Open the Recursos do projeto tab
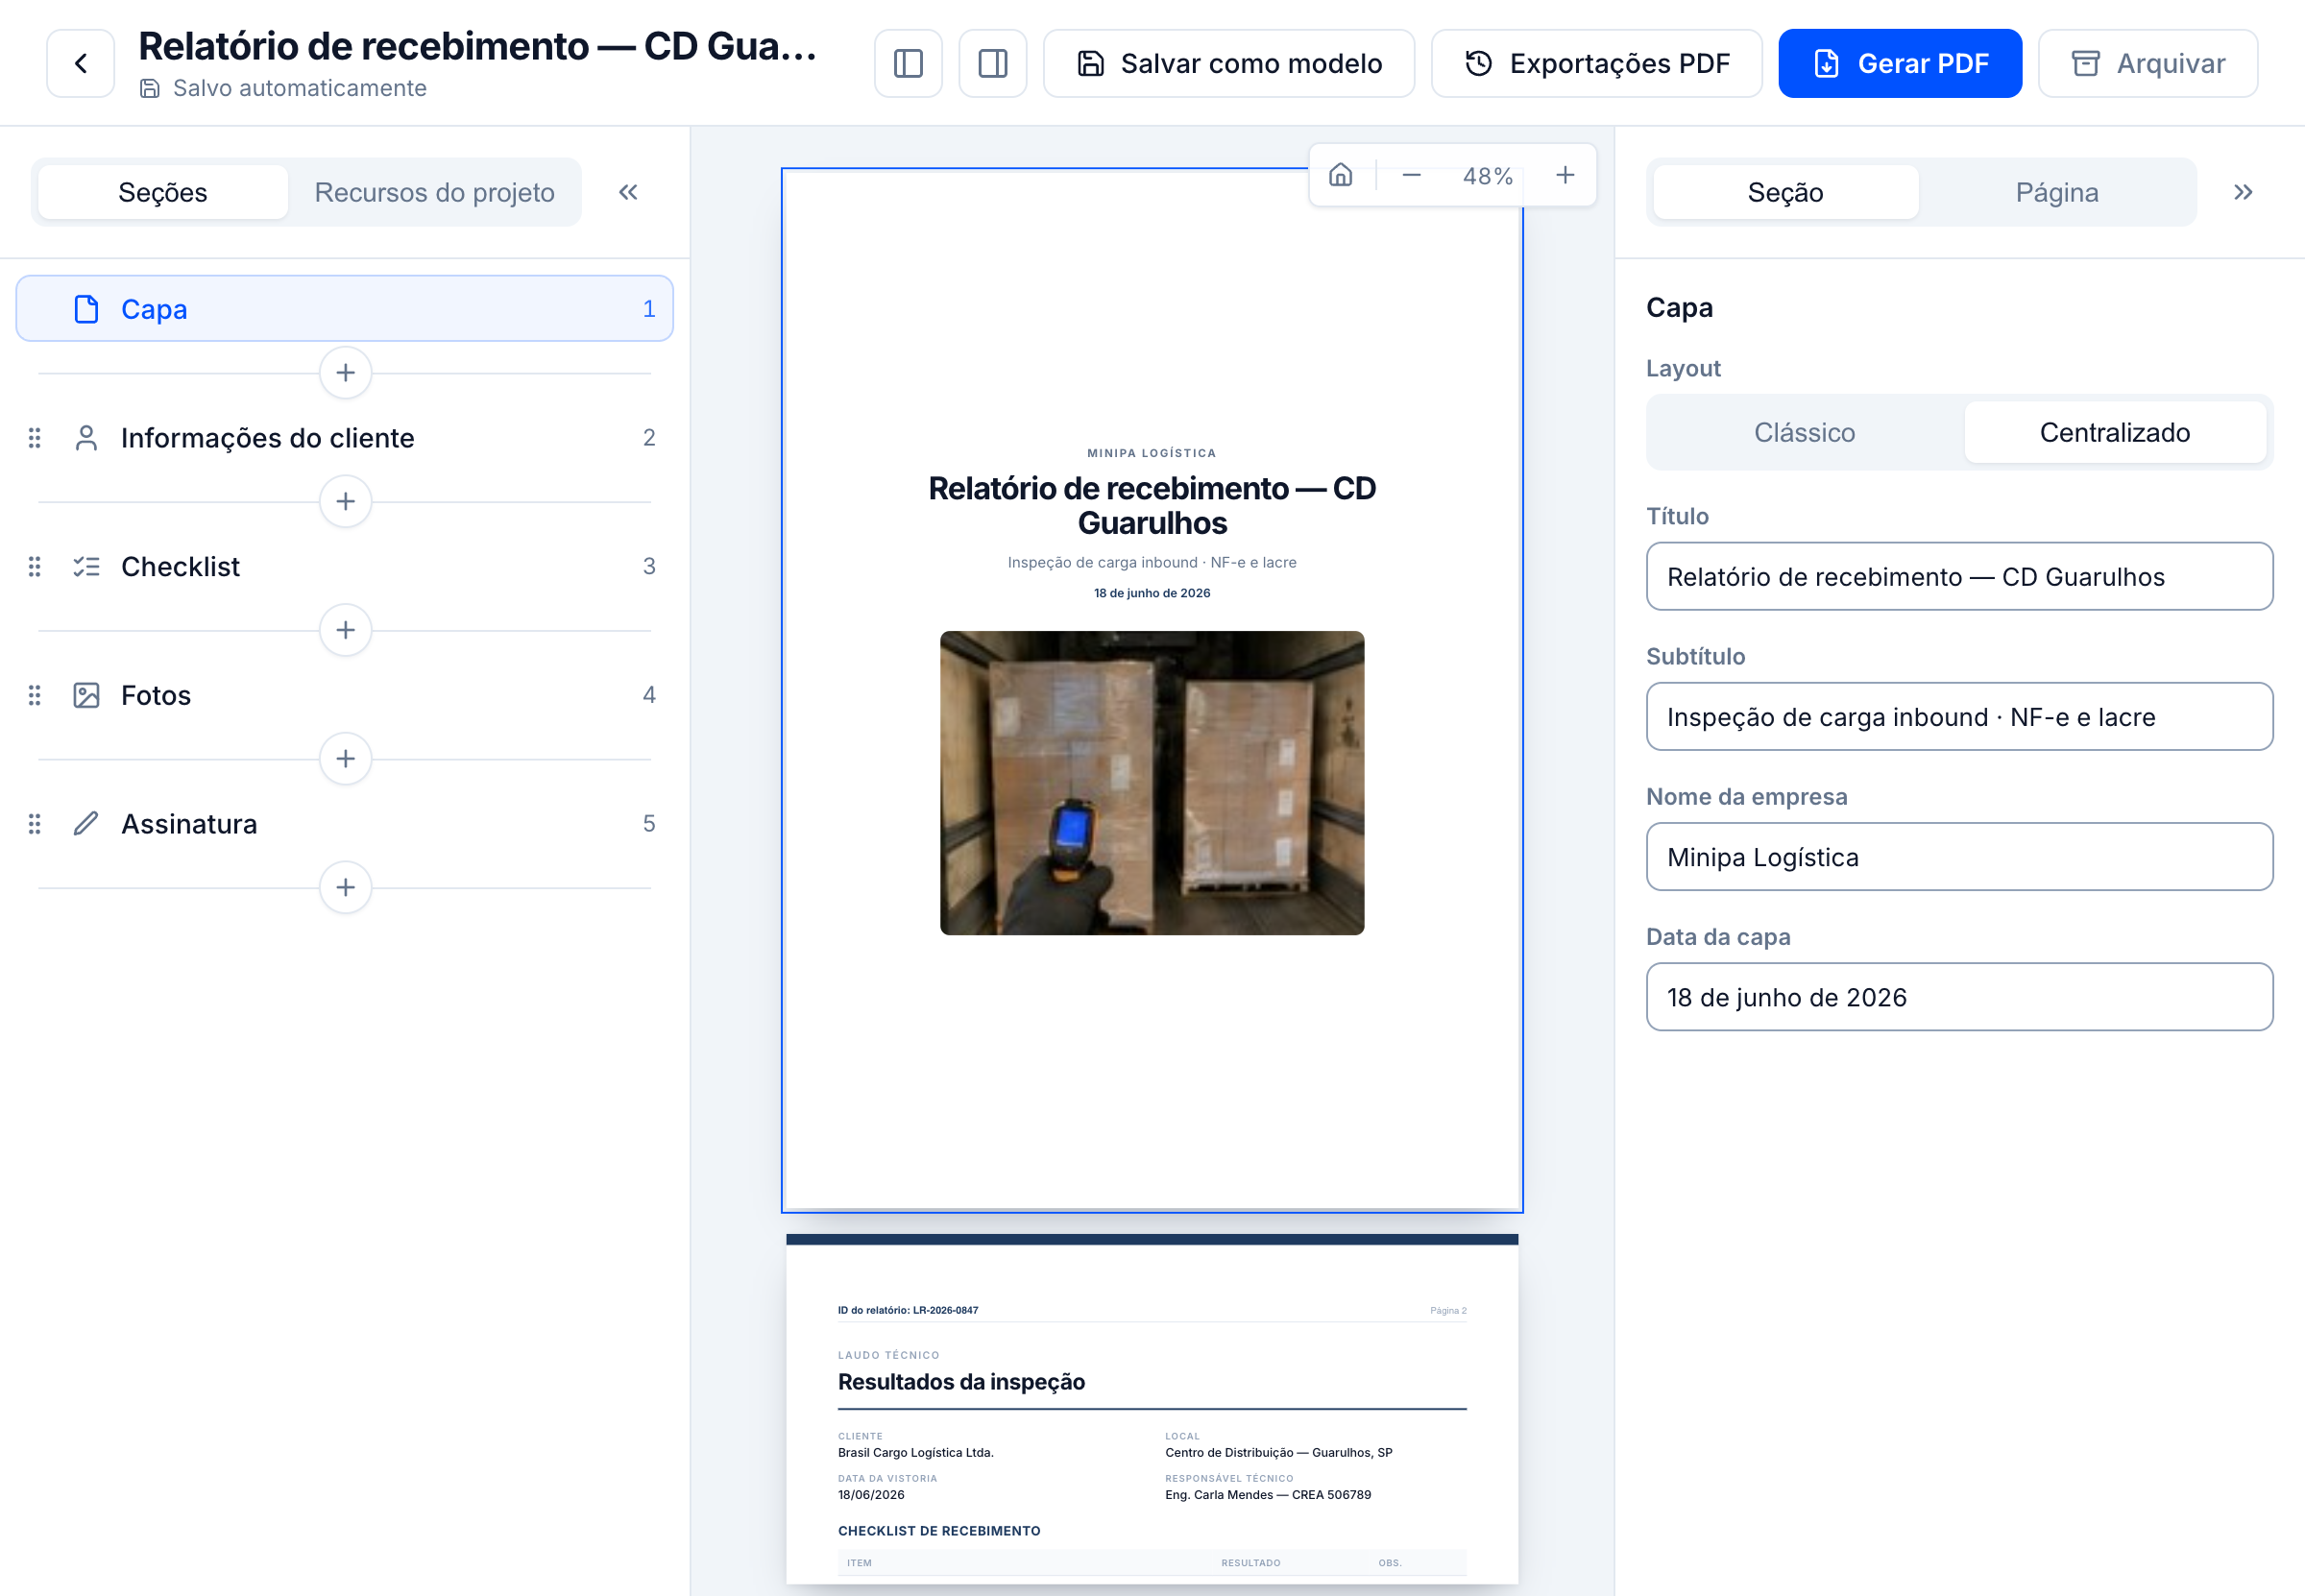This screenshot has width=2305, height=1596. click(x=434, y=192)
